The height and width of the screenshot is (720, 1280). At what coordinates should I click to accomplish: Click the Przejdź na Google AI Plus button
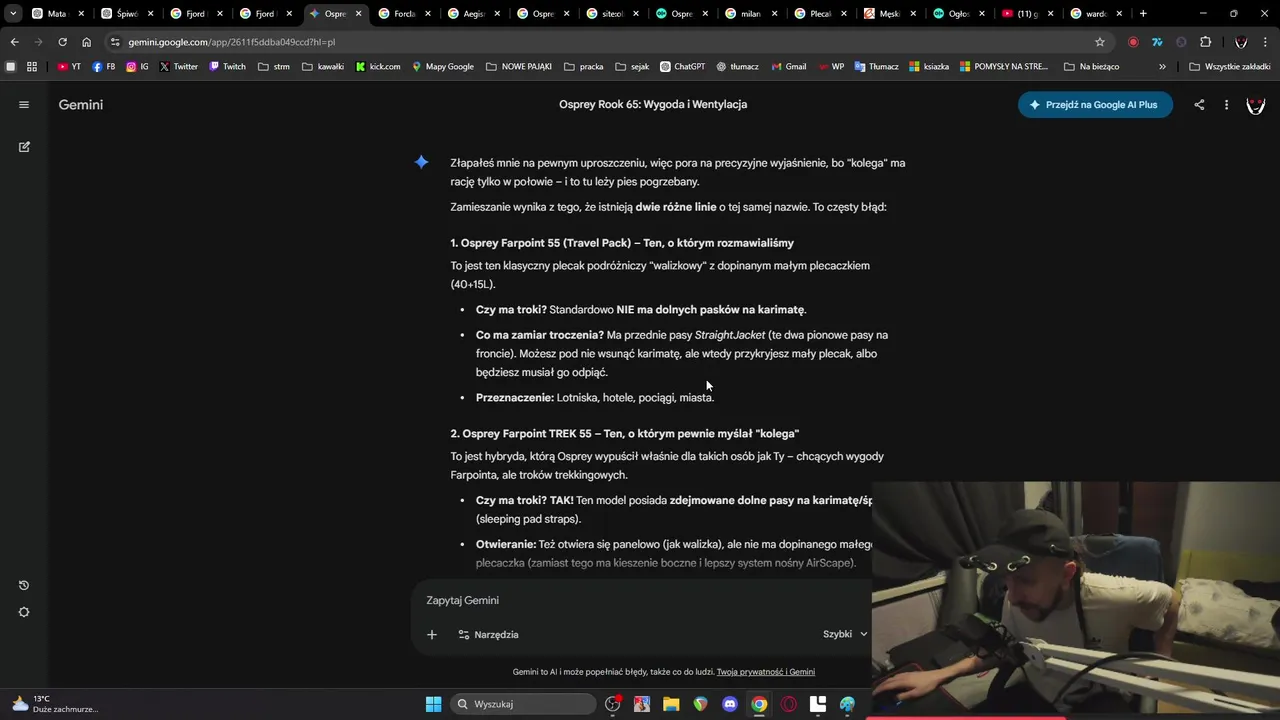[1095, 104]
